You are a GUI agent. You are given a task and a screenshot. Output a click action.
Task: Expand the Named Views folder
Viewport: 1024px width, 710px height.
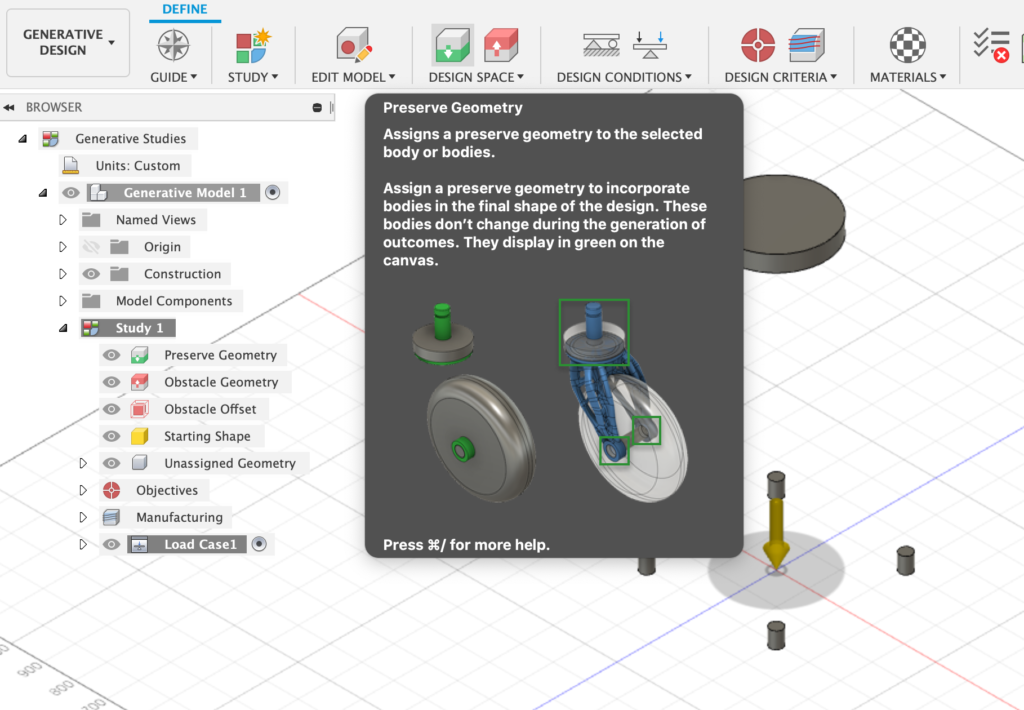pos(63,220)
